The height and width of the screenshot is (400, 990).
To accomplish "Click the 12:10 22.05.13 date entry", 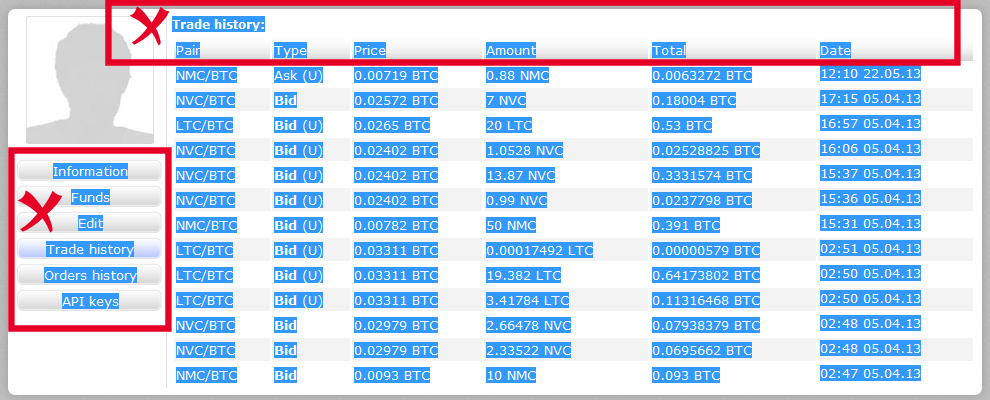I will pyautogui.click(x=870, y=74).
